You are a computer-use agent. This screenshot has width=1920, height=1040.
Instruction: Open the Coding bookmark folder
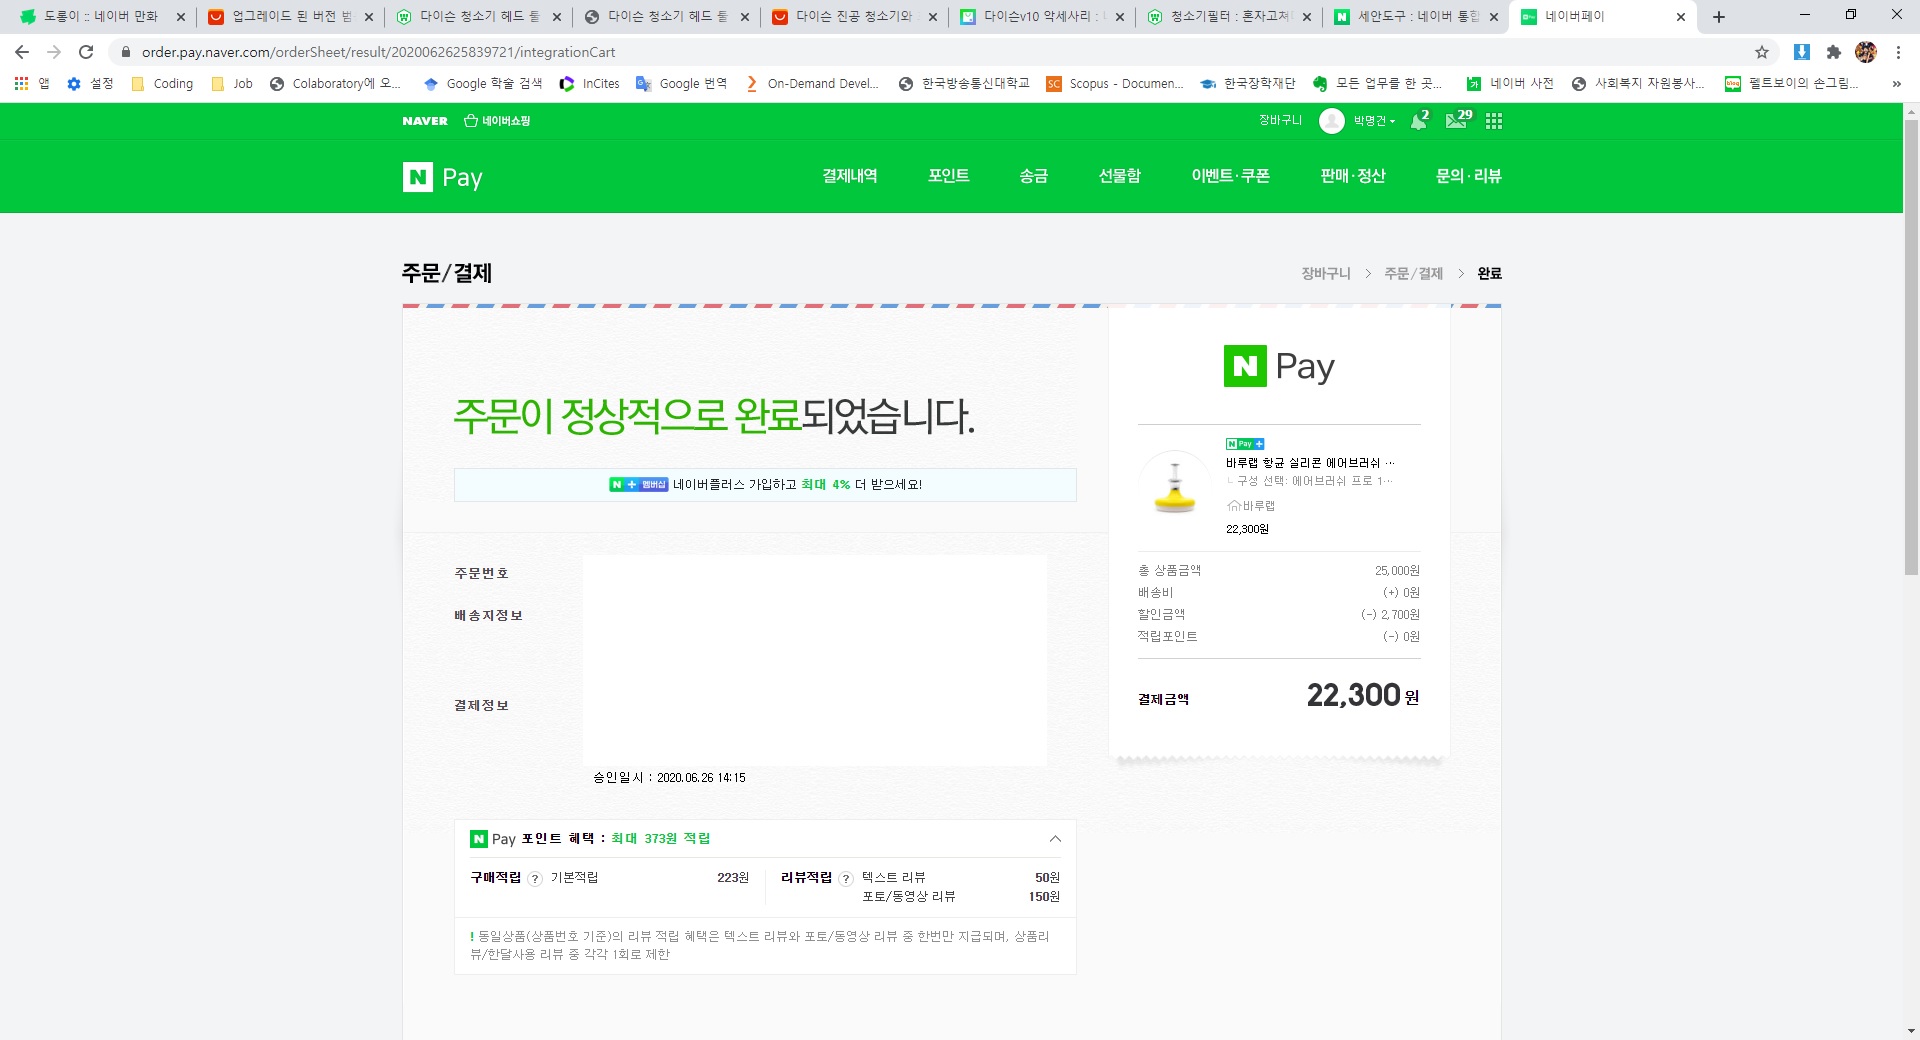point(162,84)
